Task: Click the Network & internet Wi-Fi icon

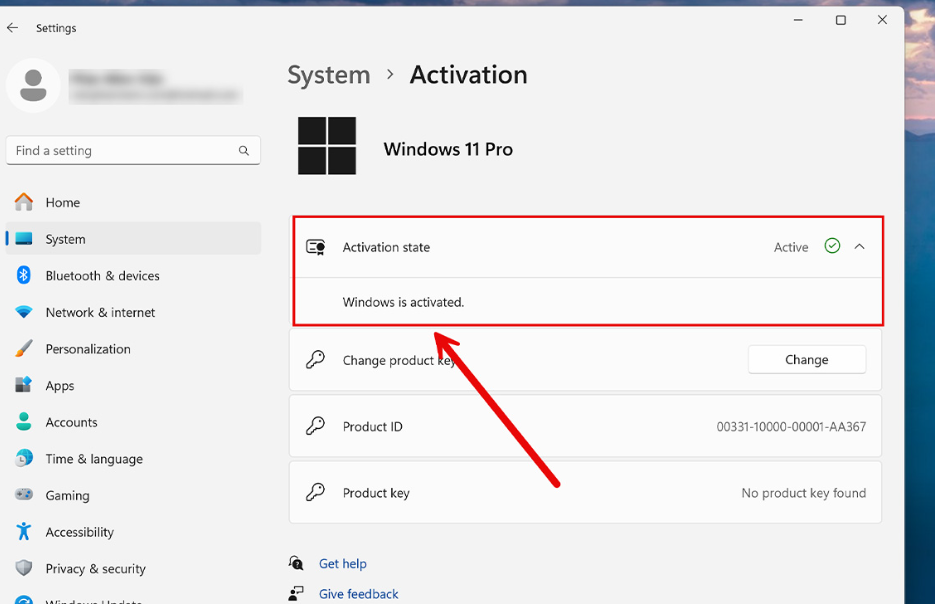Action: click(x=24, y=312)
